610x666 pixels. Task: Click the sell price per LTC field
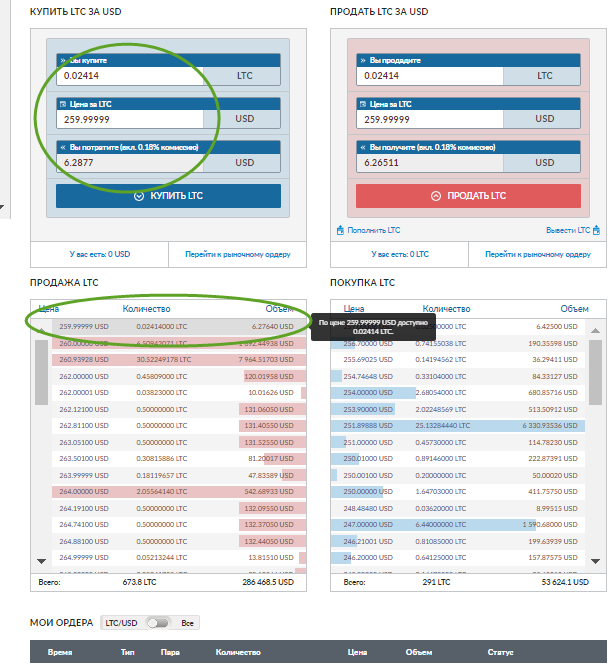[430, 119]
